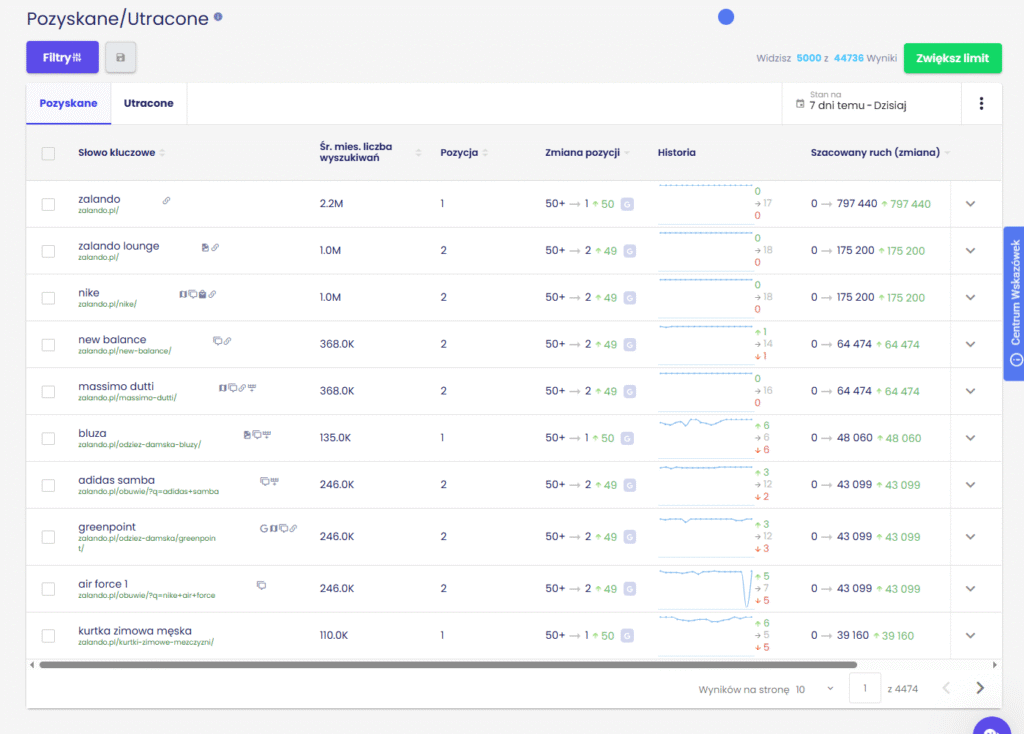Click the Google icon in the nike row
Image resolution: width=1024 pixels, height=734 pixels.
point(630,298)
